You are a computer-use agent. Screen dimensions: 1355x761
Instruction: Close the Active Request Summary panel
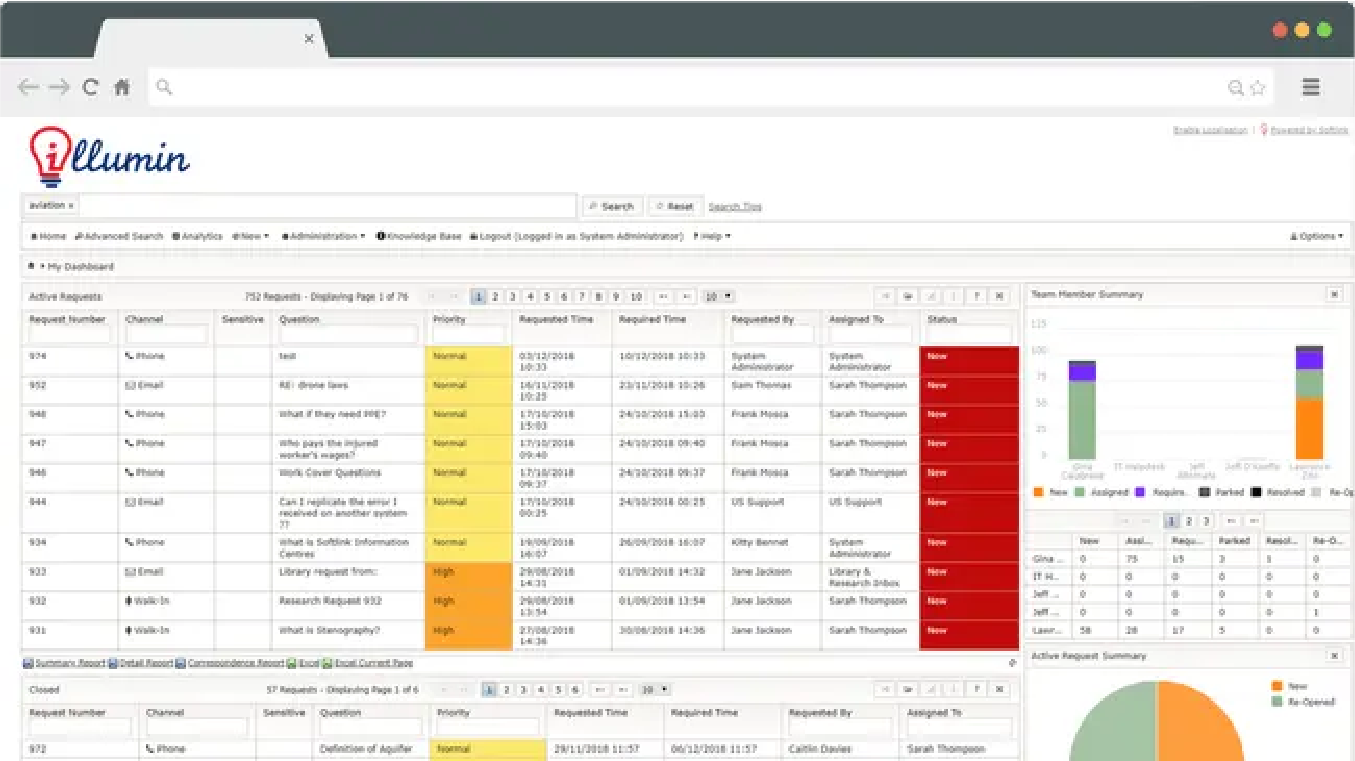(1334, 656)
